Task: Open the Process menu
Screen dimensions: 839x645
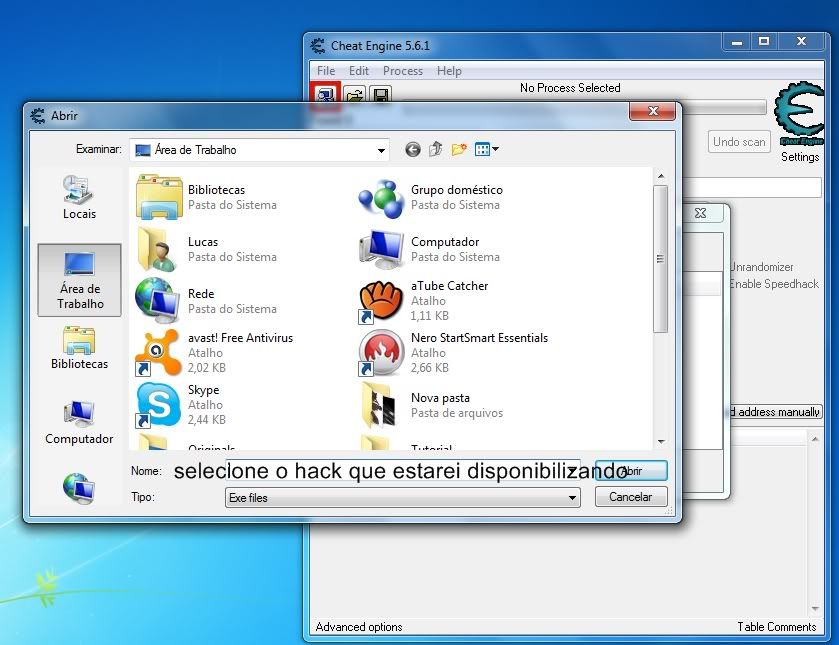Action: point(403,71)
